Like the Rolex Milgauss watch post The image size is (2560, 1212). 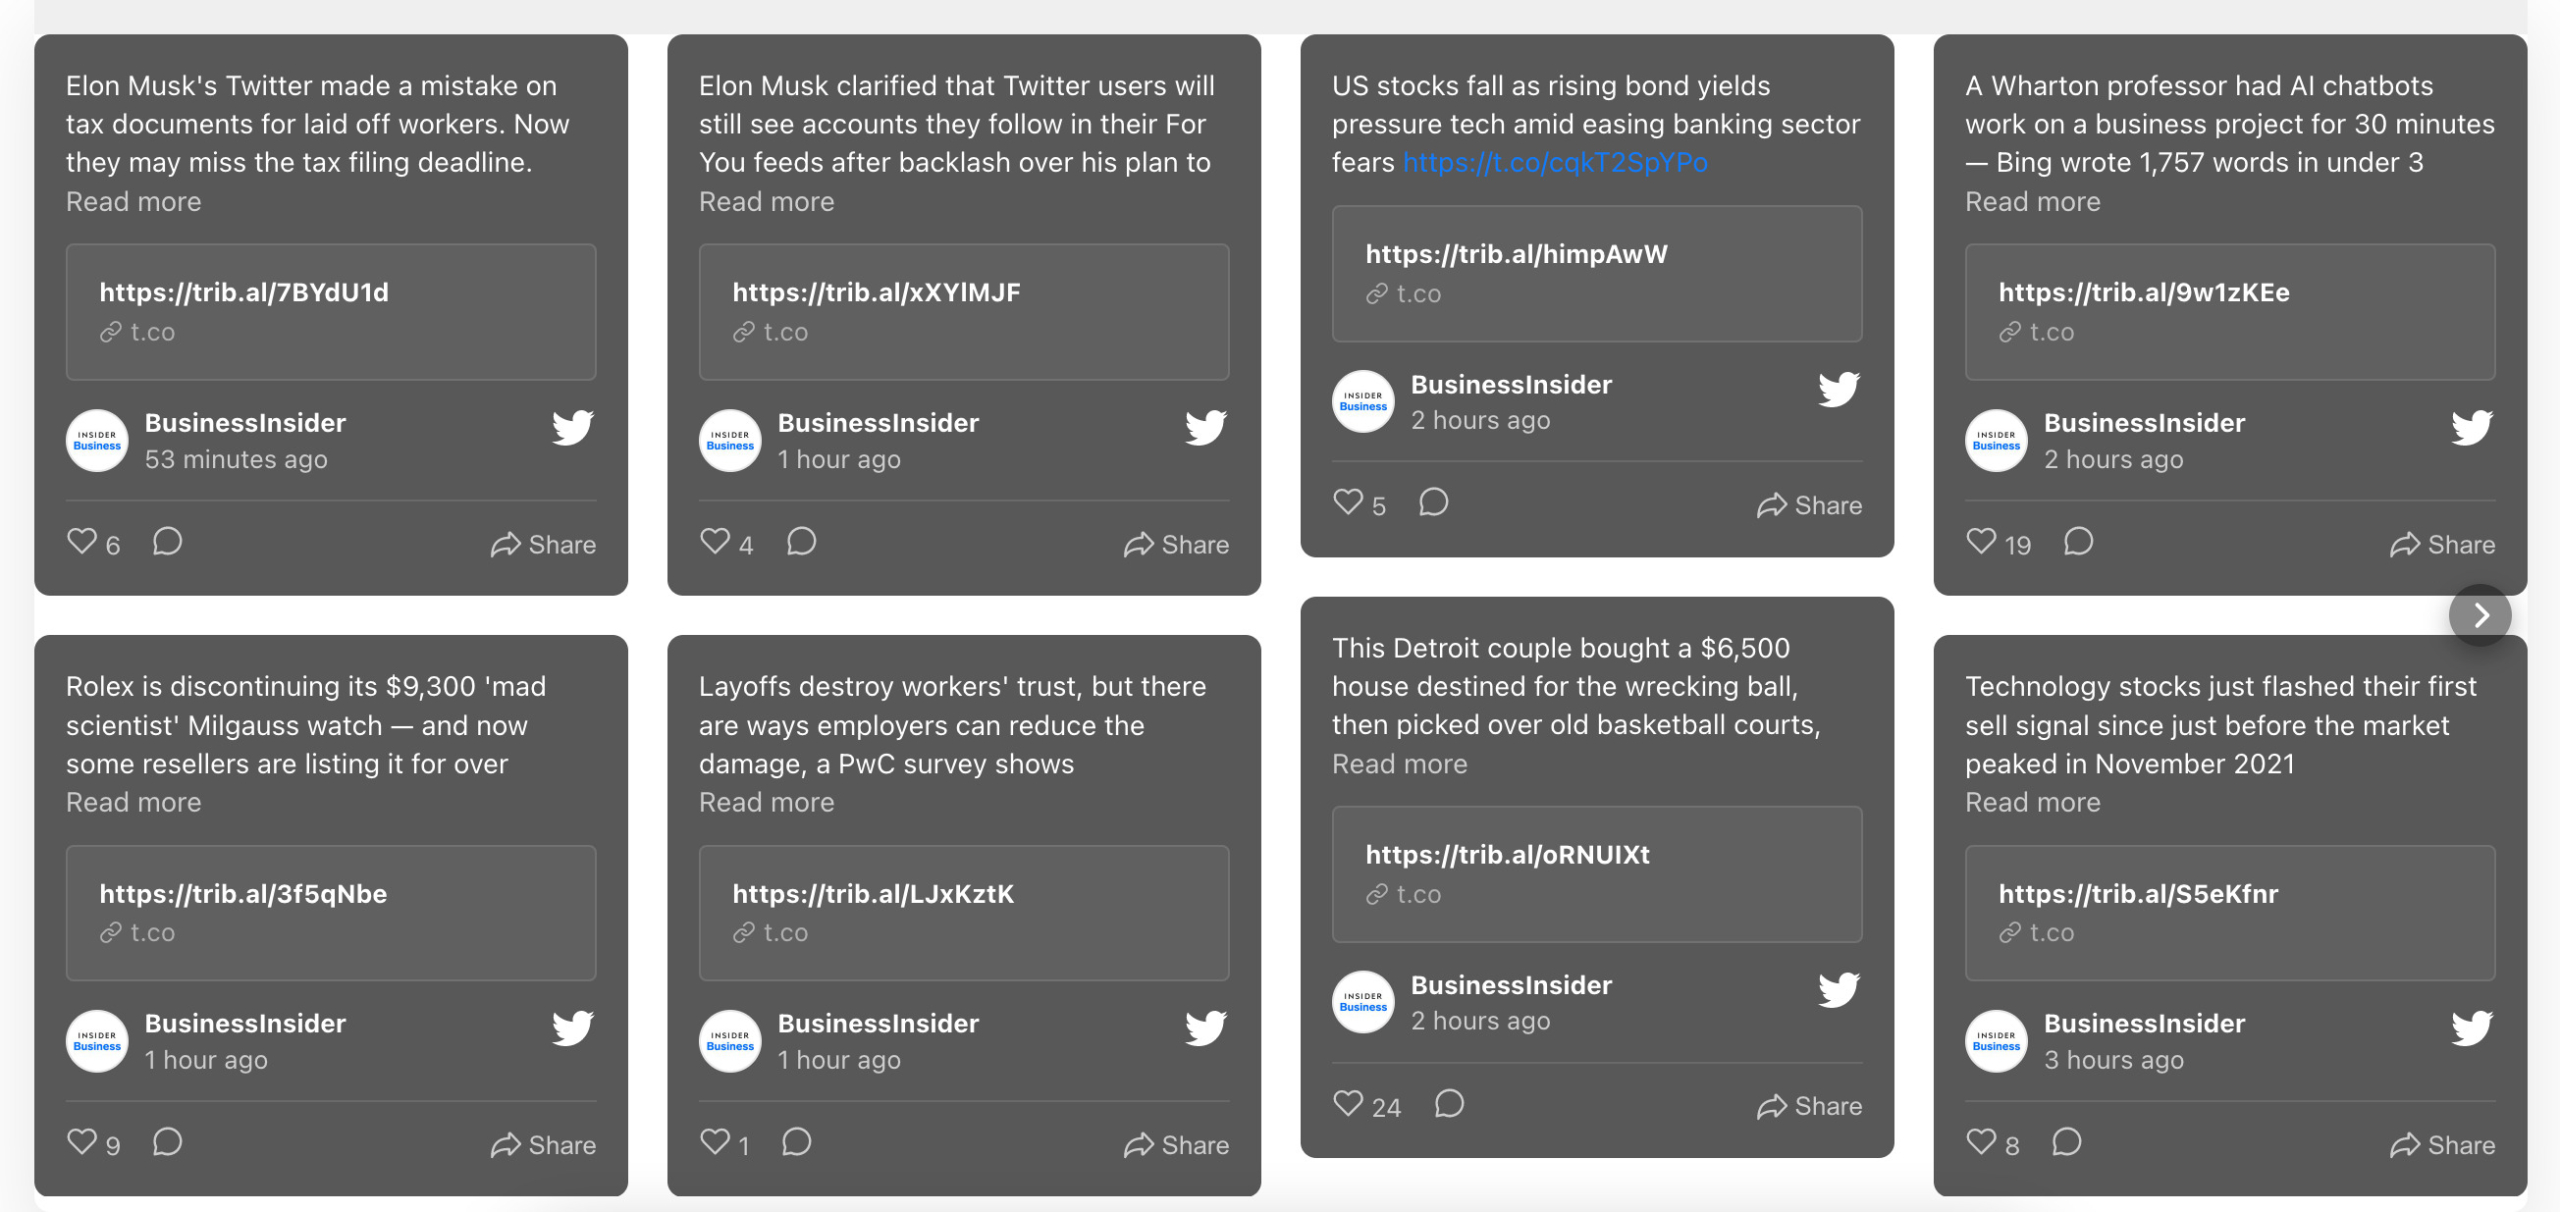coord(82,1142)
